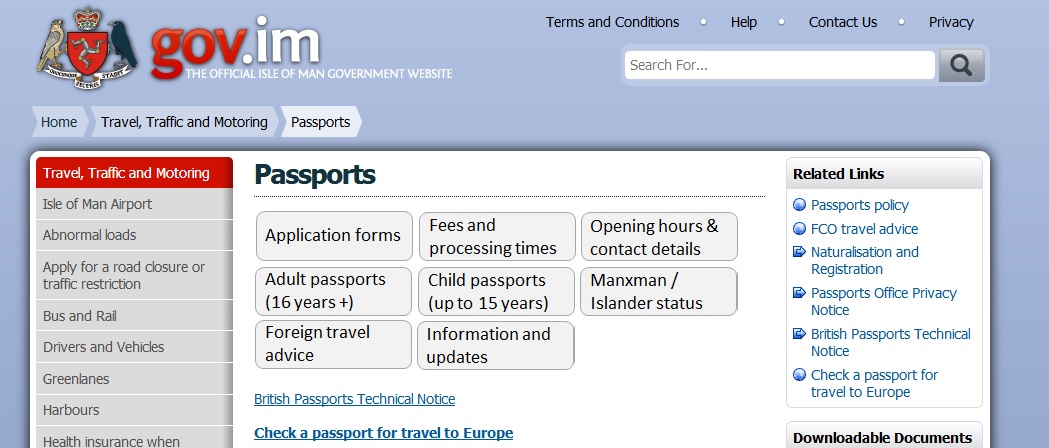This screenshot has width=1049, height=448.
Task: Open Fees and processing times tile
Action: [496, 237]
